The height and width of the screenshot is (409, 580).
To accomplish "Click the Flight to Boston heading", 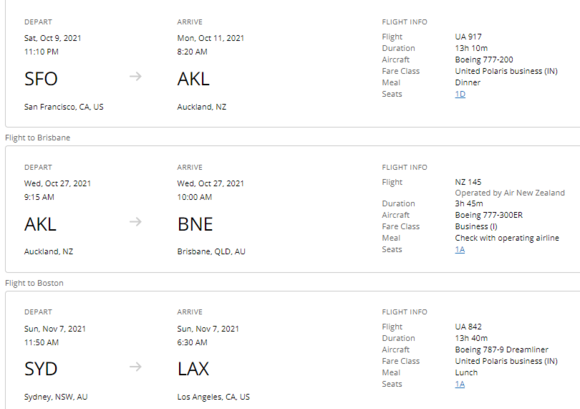I will 34,283.
